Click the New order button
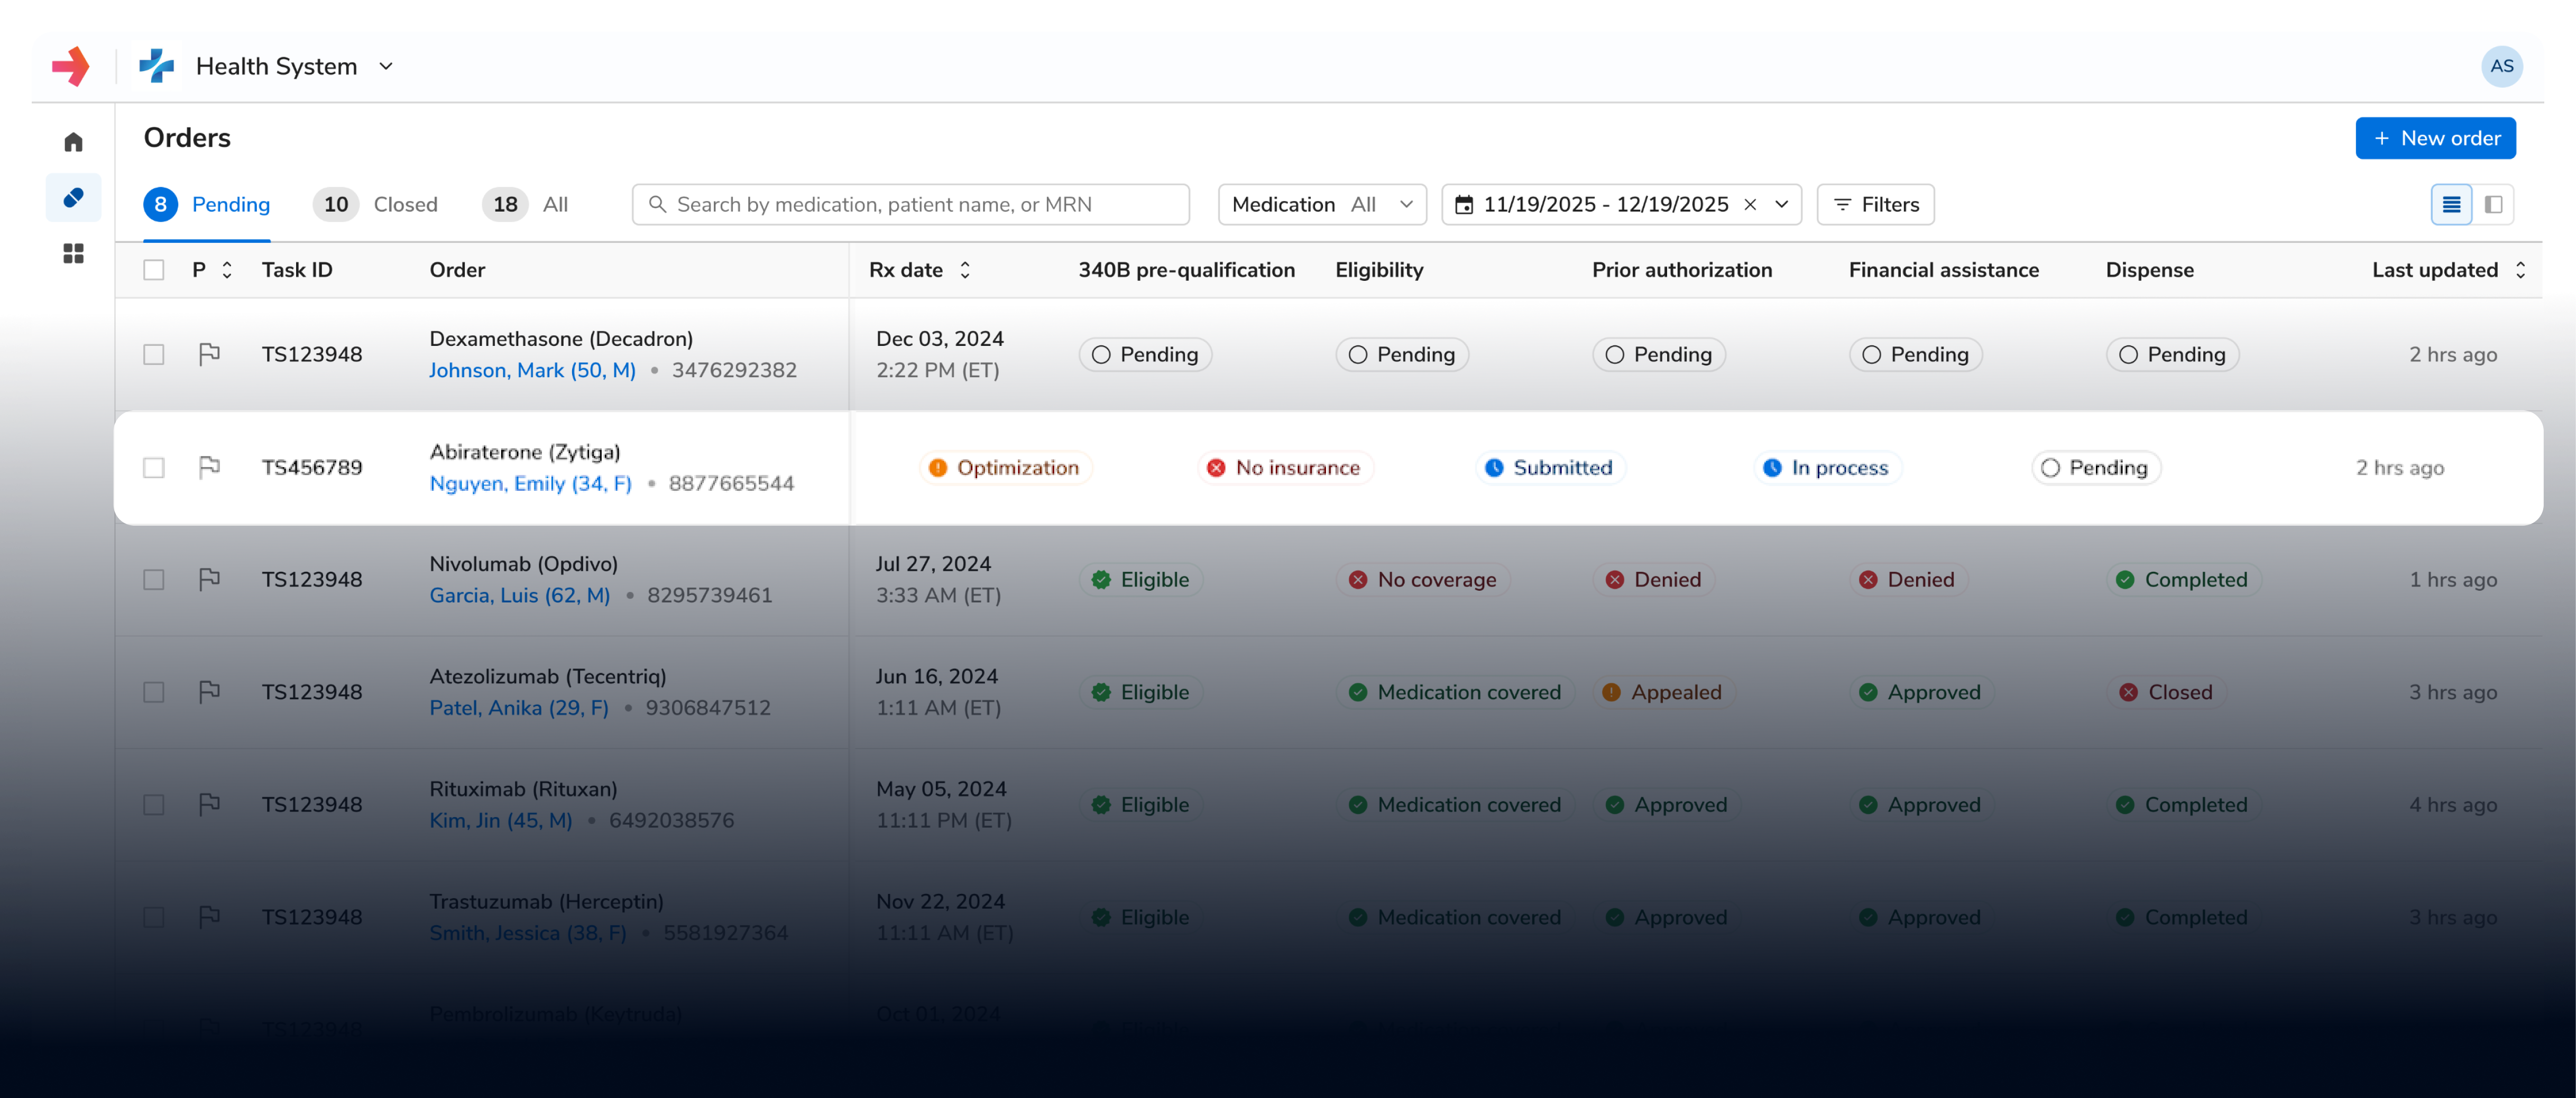The image size is (2576, 1098). tap(2435, 138)
